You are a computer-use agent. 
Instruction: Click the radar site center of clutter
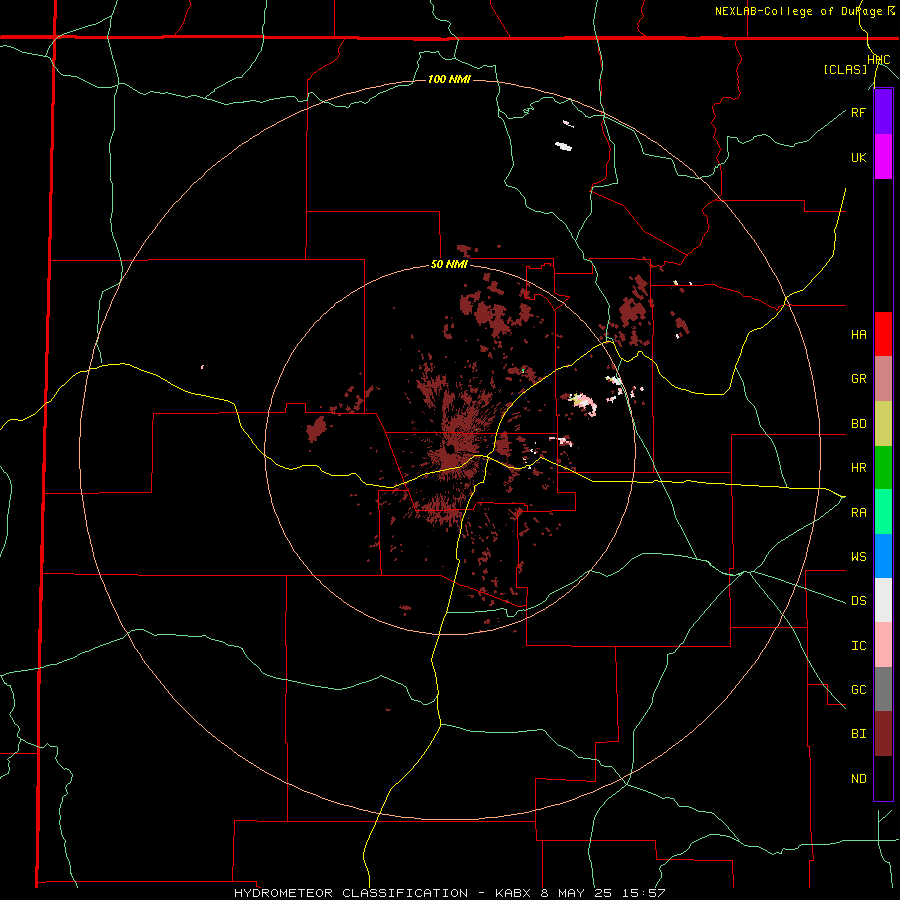(452, 449)
